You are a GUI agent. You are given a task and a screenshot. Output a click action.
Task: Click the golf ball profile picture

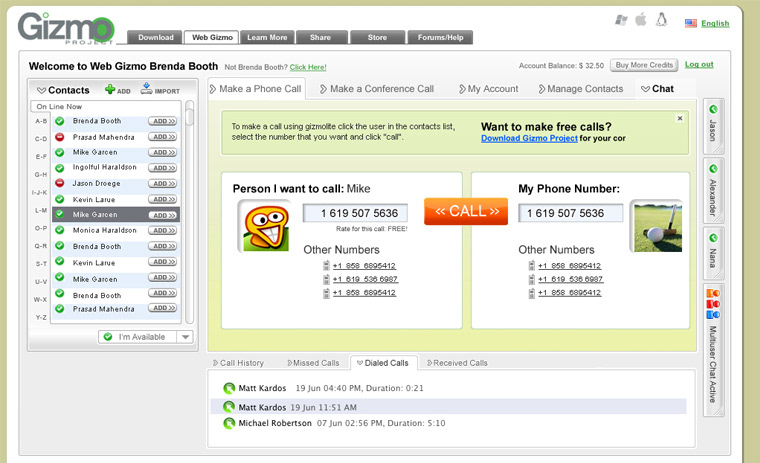point(657,226)
